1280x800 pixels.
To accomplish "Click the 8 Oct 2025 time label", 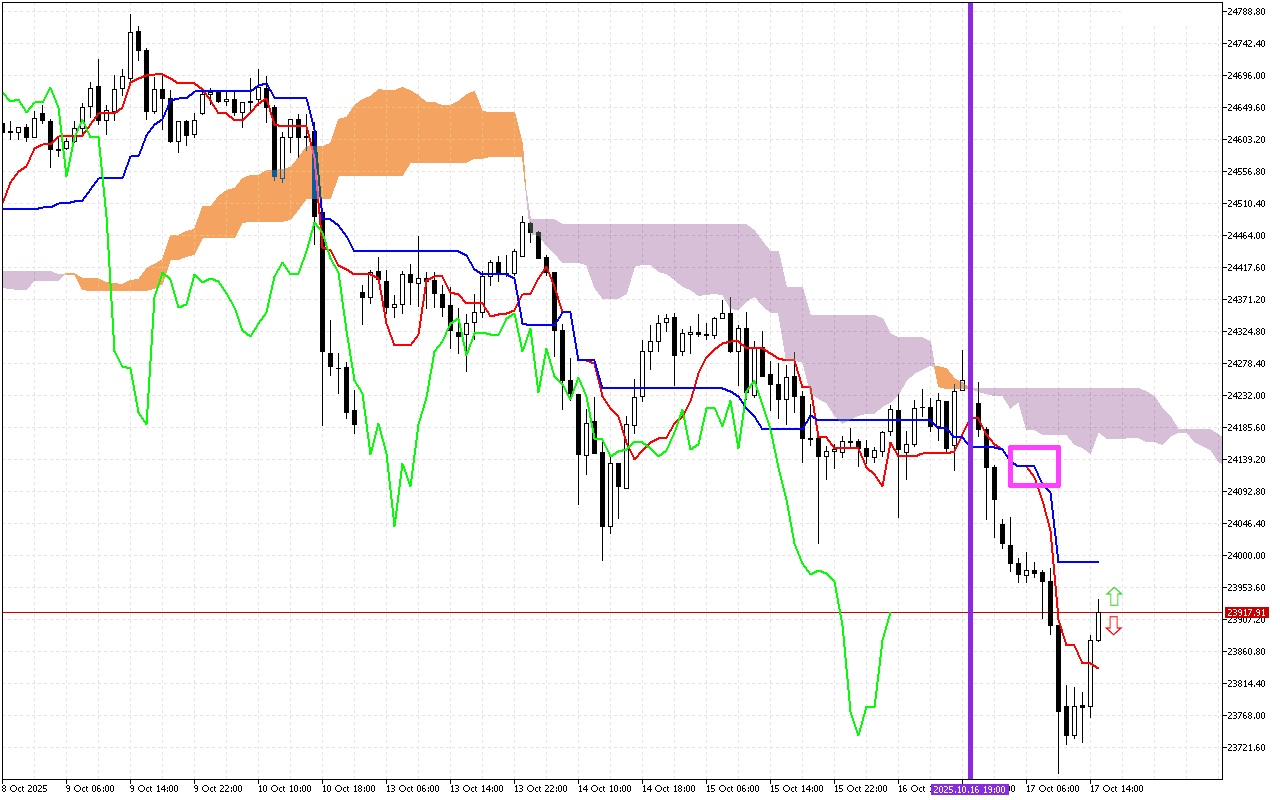I will [x=26, y=788].
